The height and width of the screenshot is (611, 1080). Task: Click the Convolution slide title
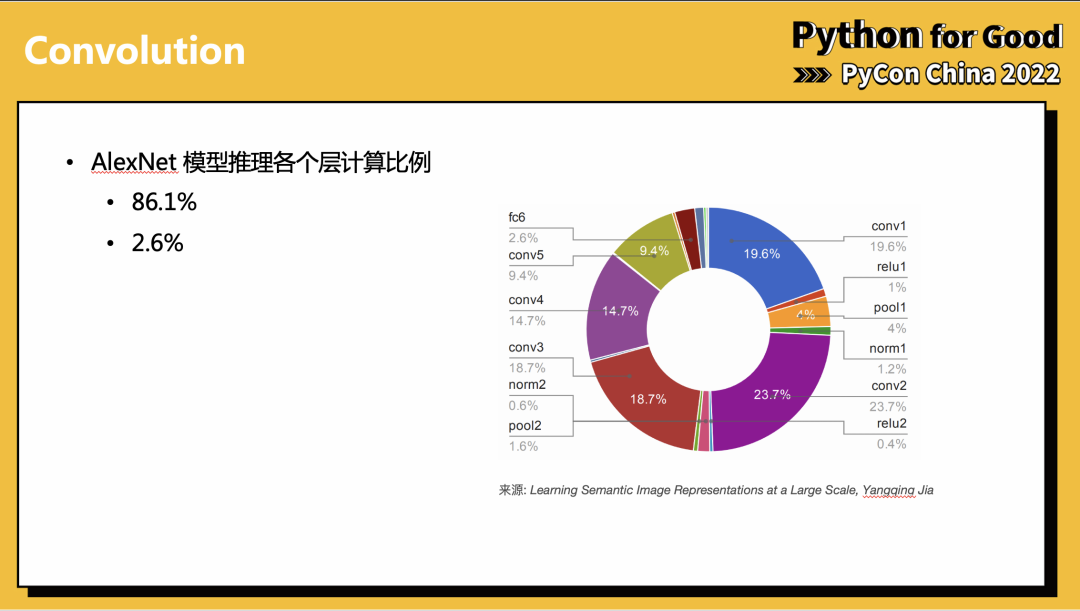(135, 51)
